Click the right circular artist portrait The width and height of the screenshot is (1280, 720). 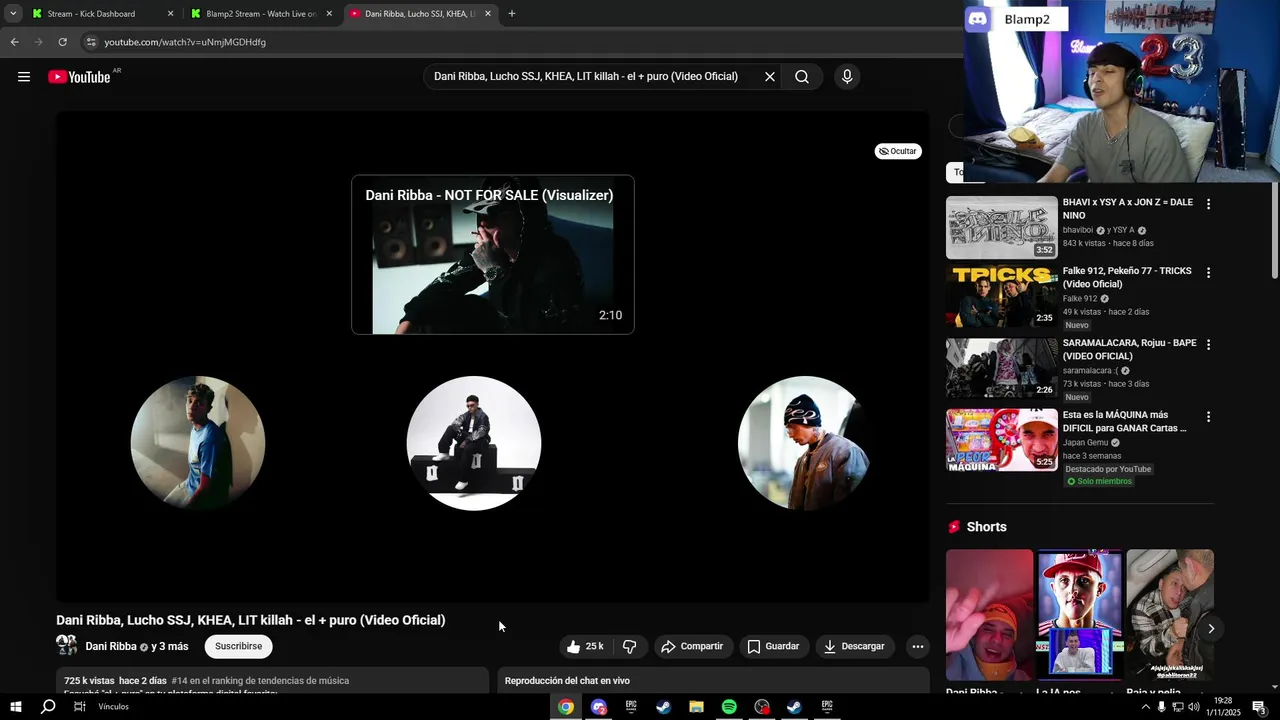804,443
